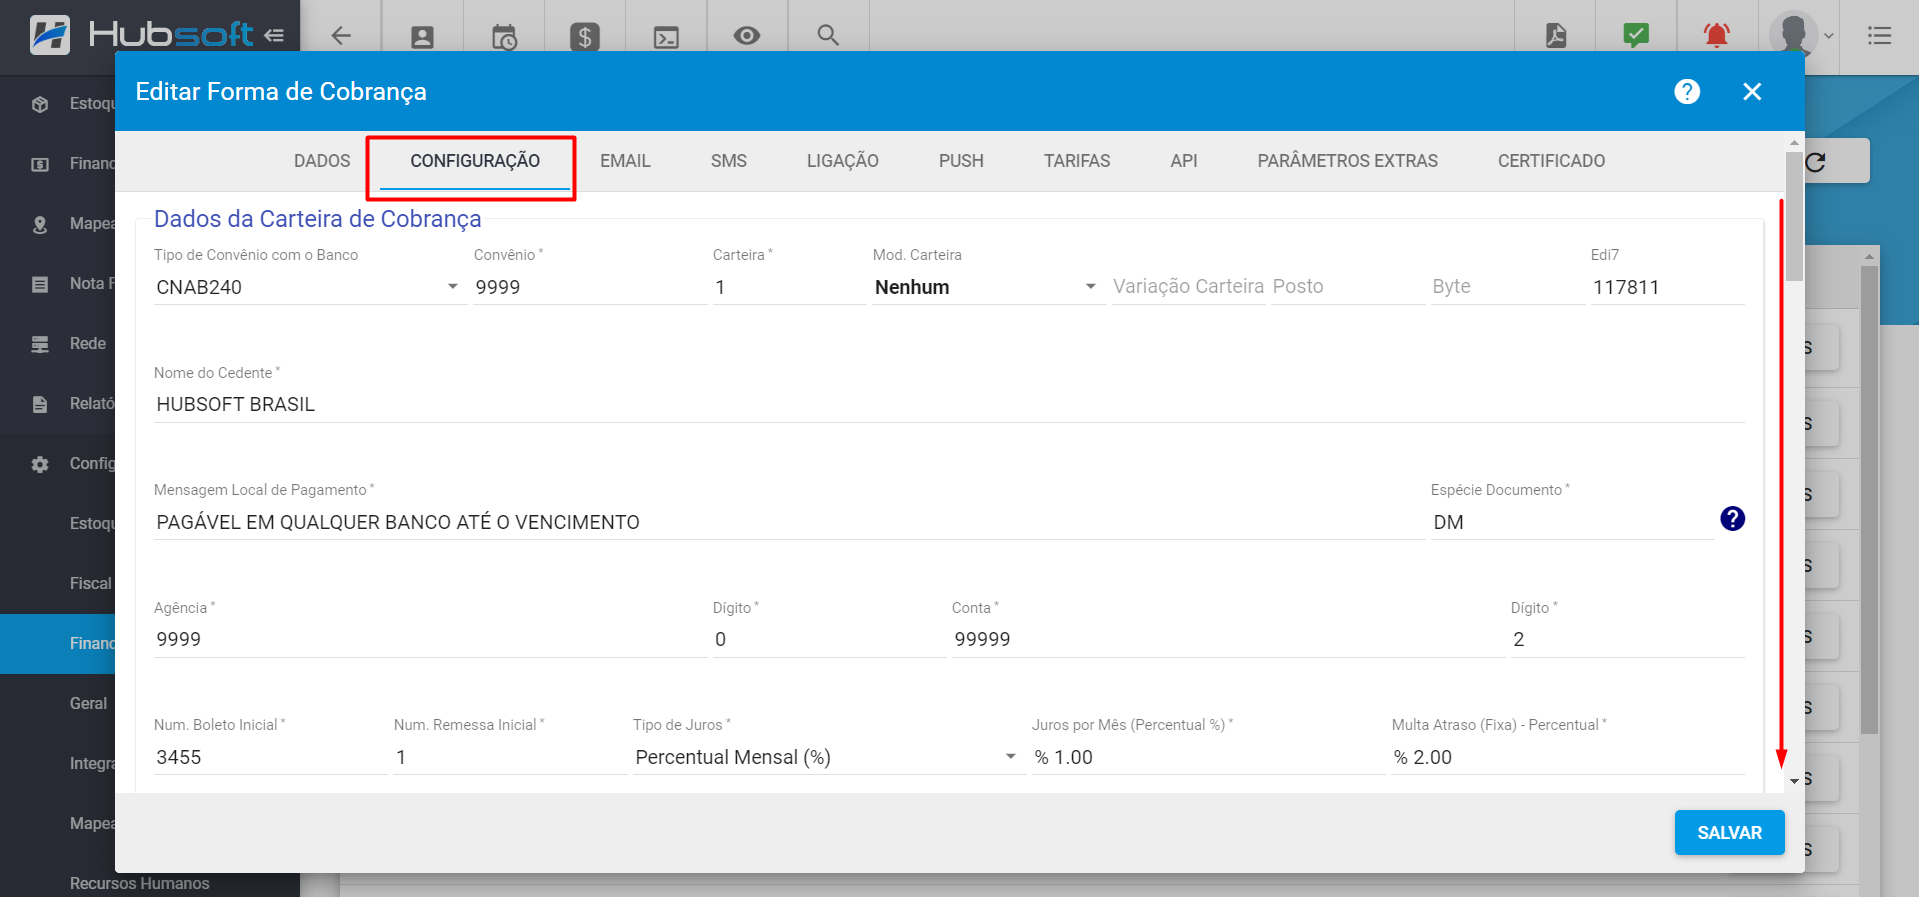The image size is (1919, 897).
Task: Edit the Conta field
Action: (1228, 640)
